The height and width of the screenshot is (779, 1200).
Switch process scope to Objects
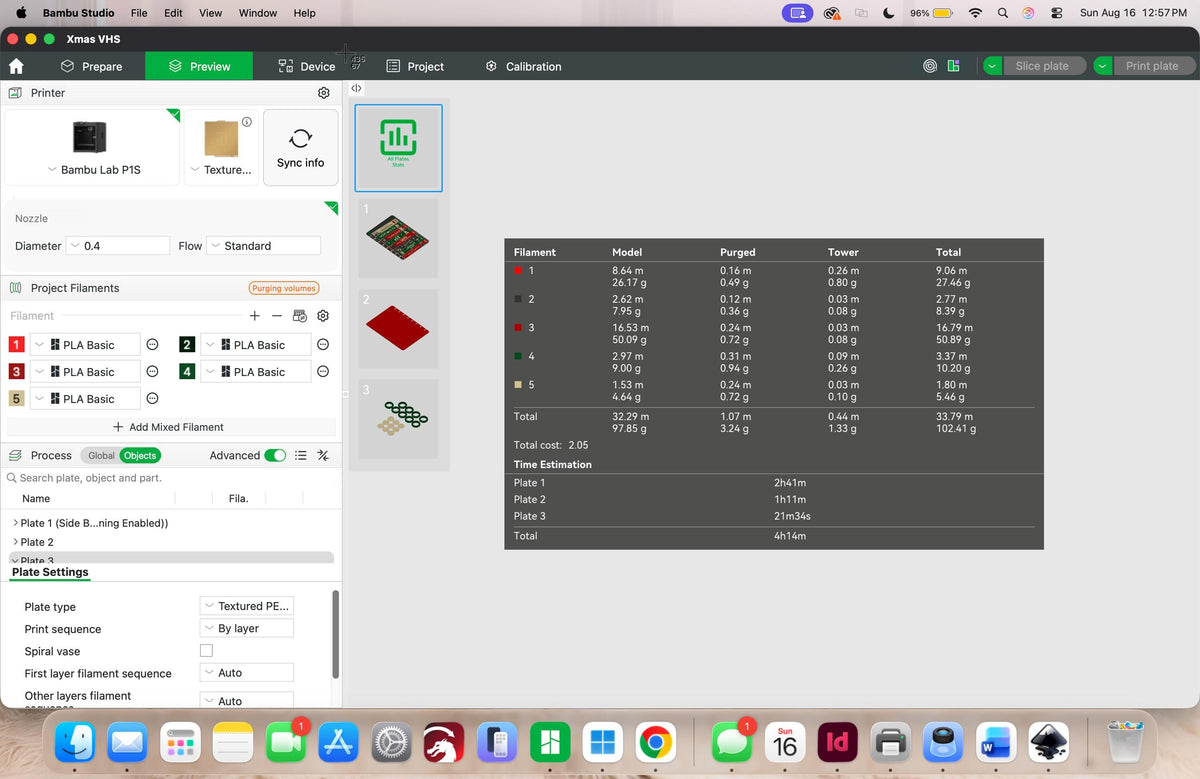(140, 455)
